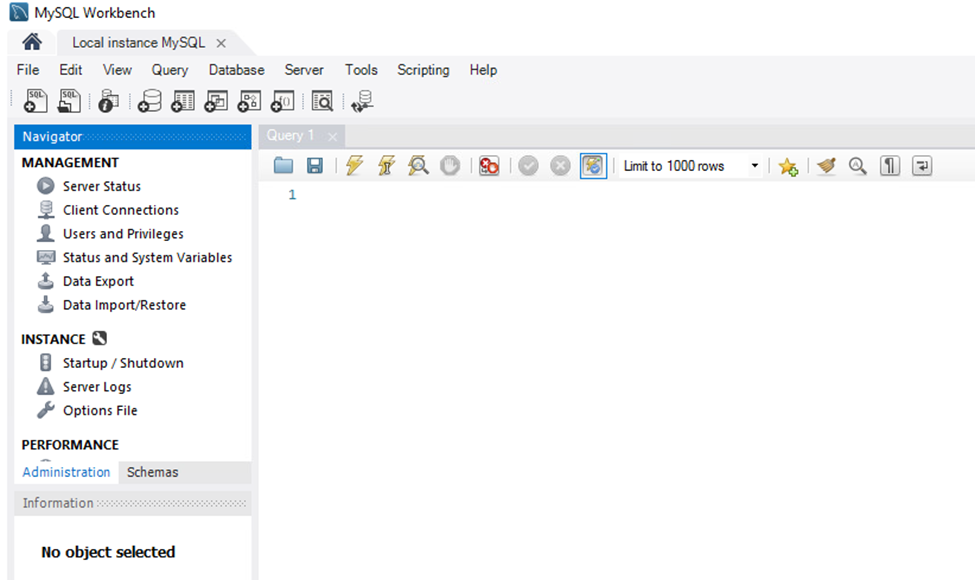Screen dimensions: 975x580
Task: Create a new schema icon
Action: point(149,101)
